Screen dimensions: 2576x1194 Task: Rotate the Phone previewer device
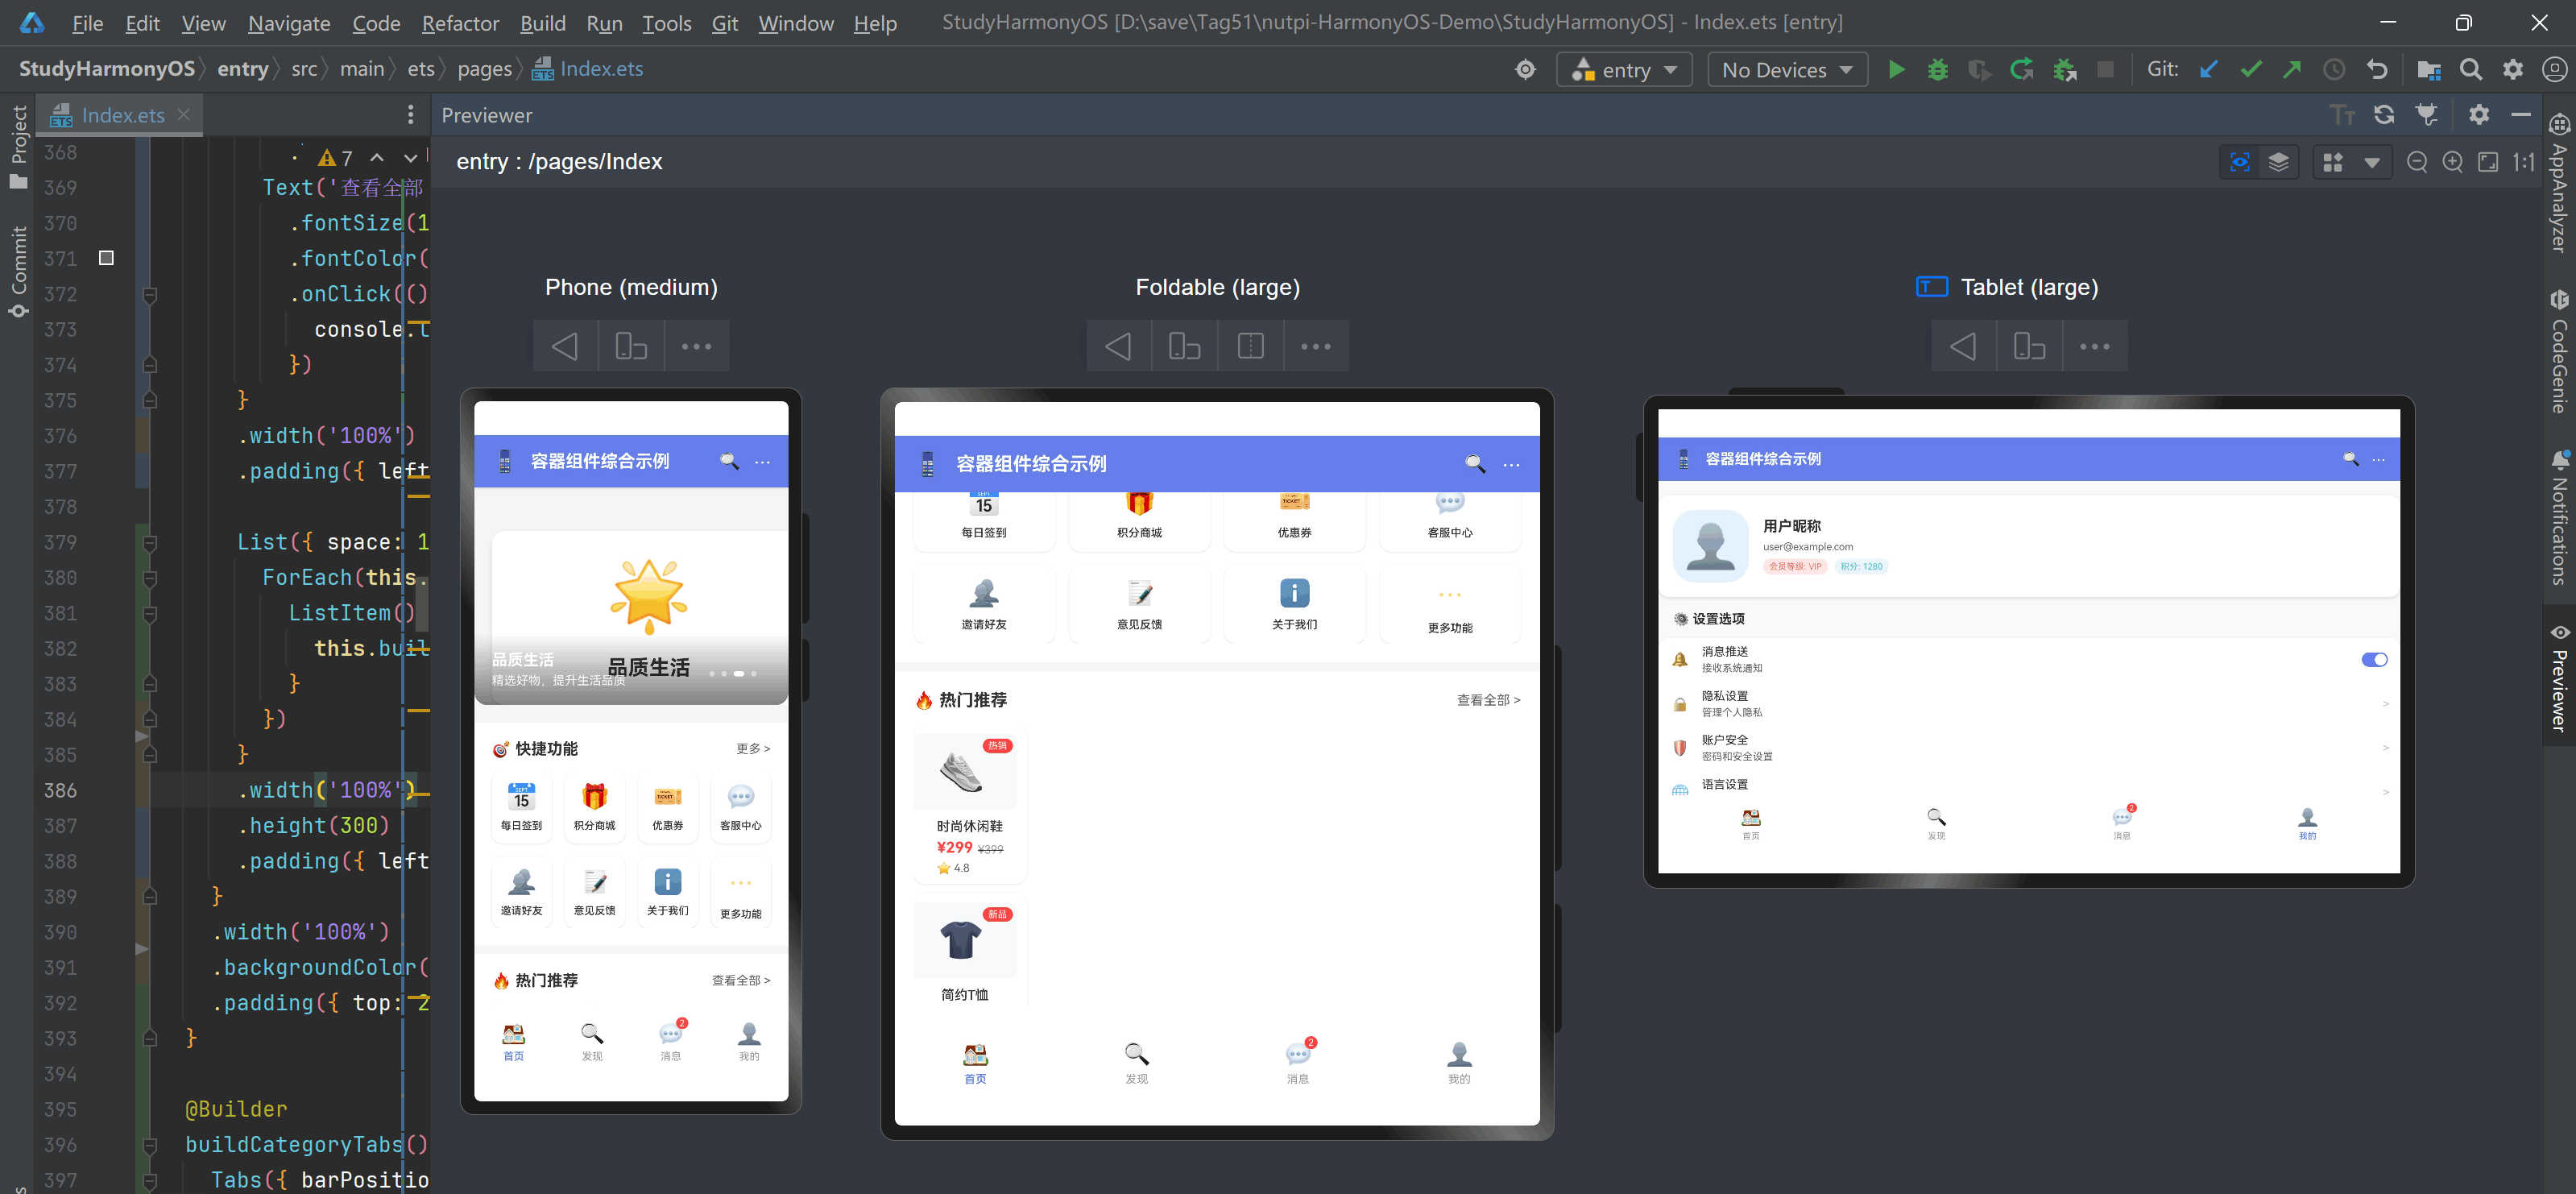point(630,346)
